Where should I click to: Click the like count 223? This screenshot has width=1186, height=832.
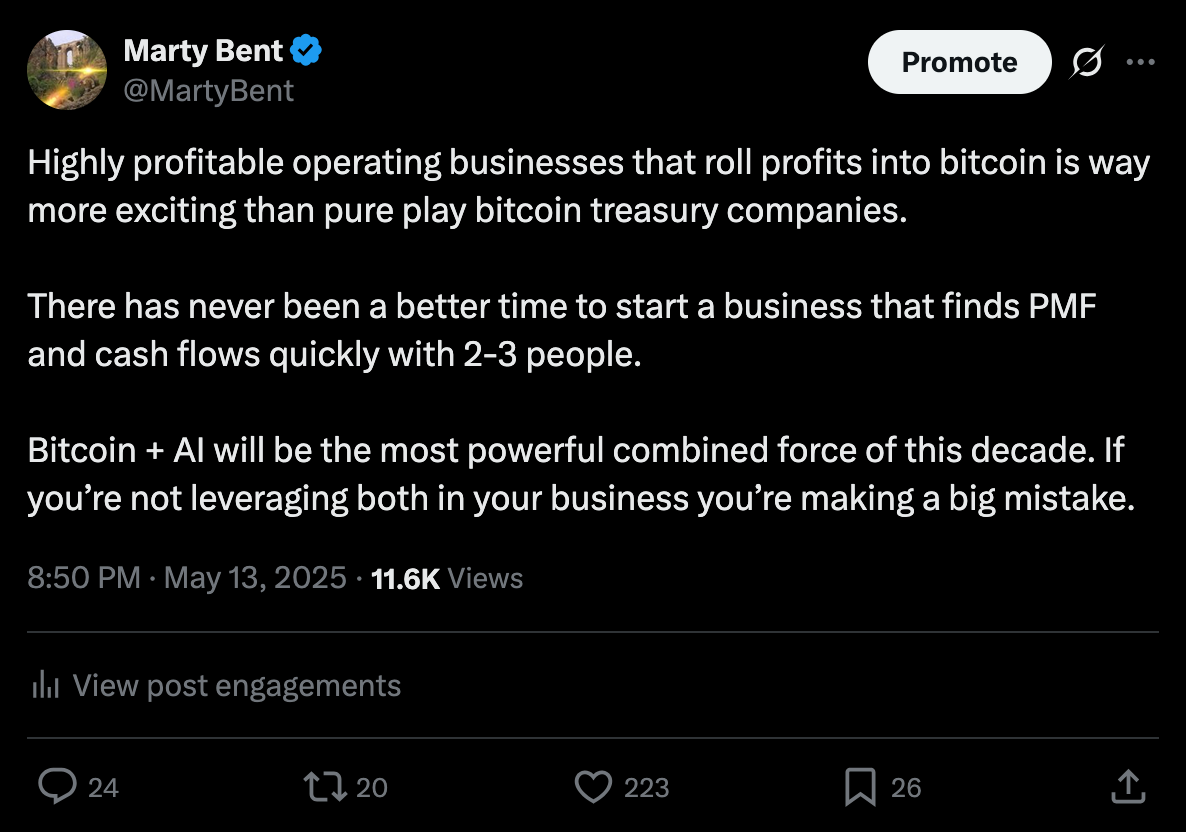tap(646, 787)
